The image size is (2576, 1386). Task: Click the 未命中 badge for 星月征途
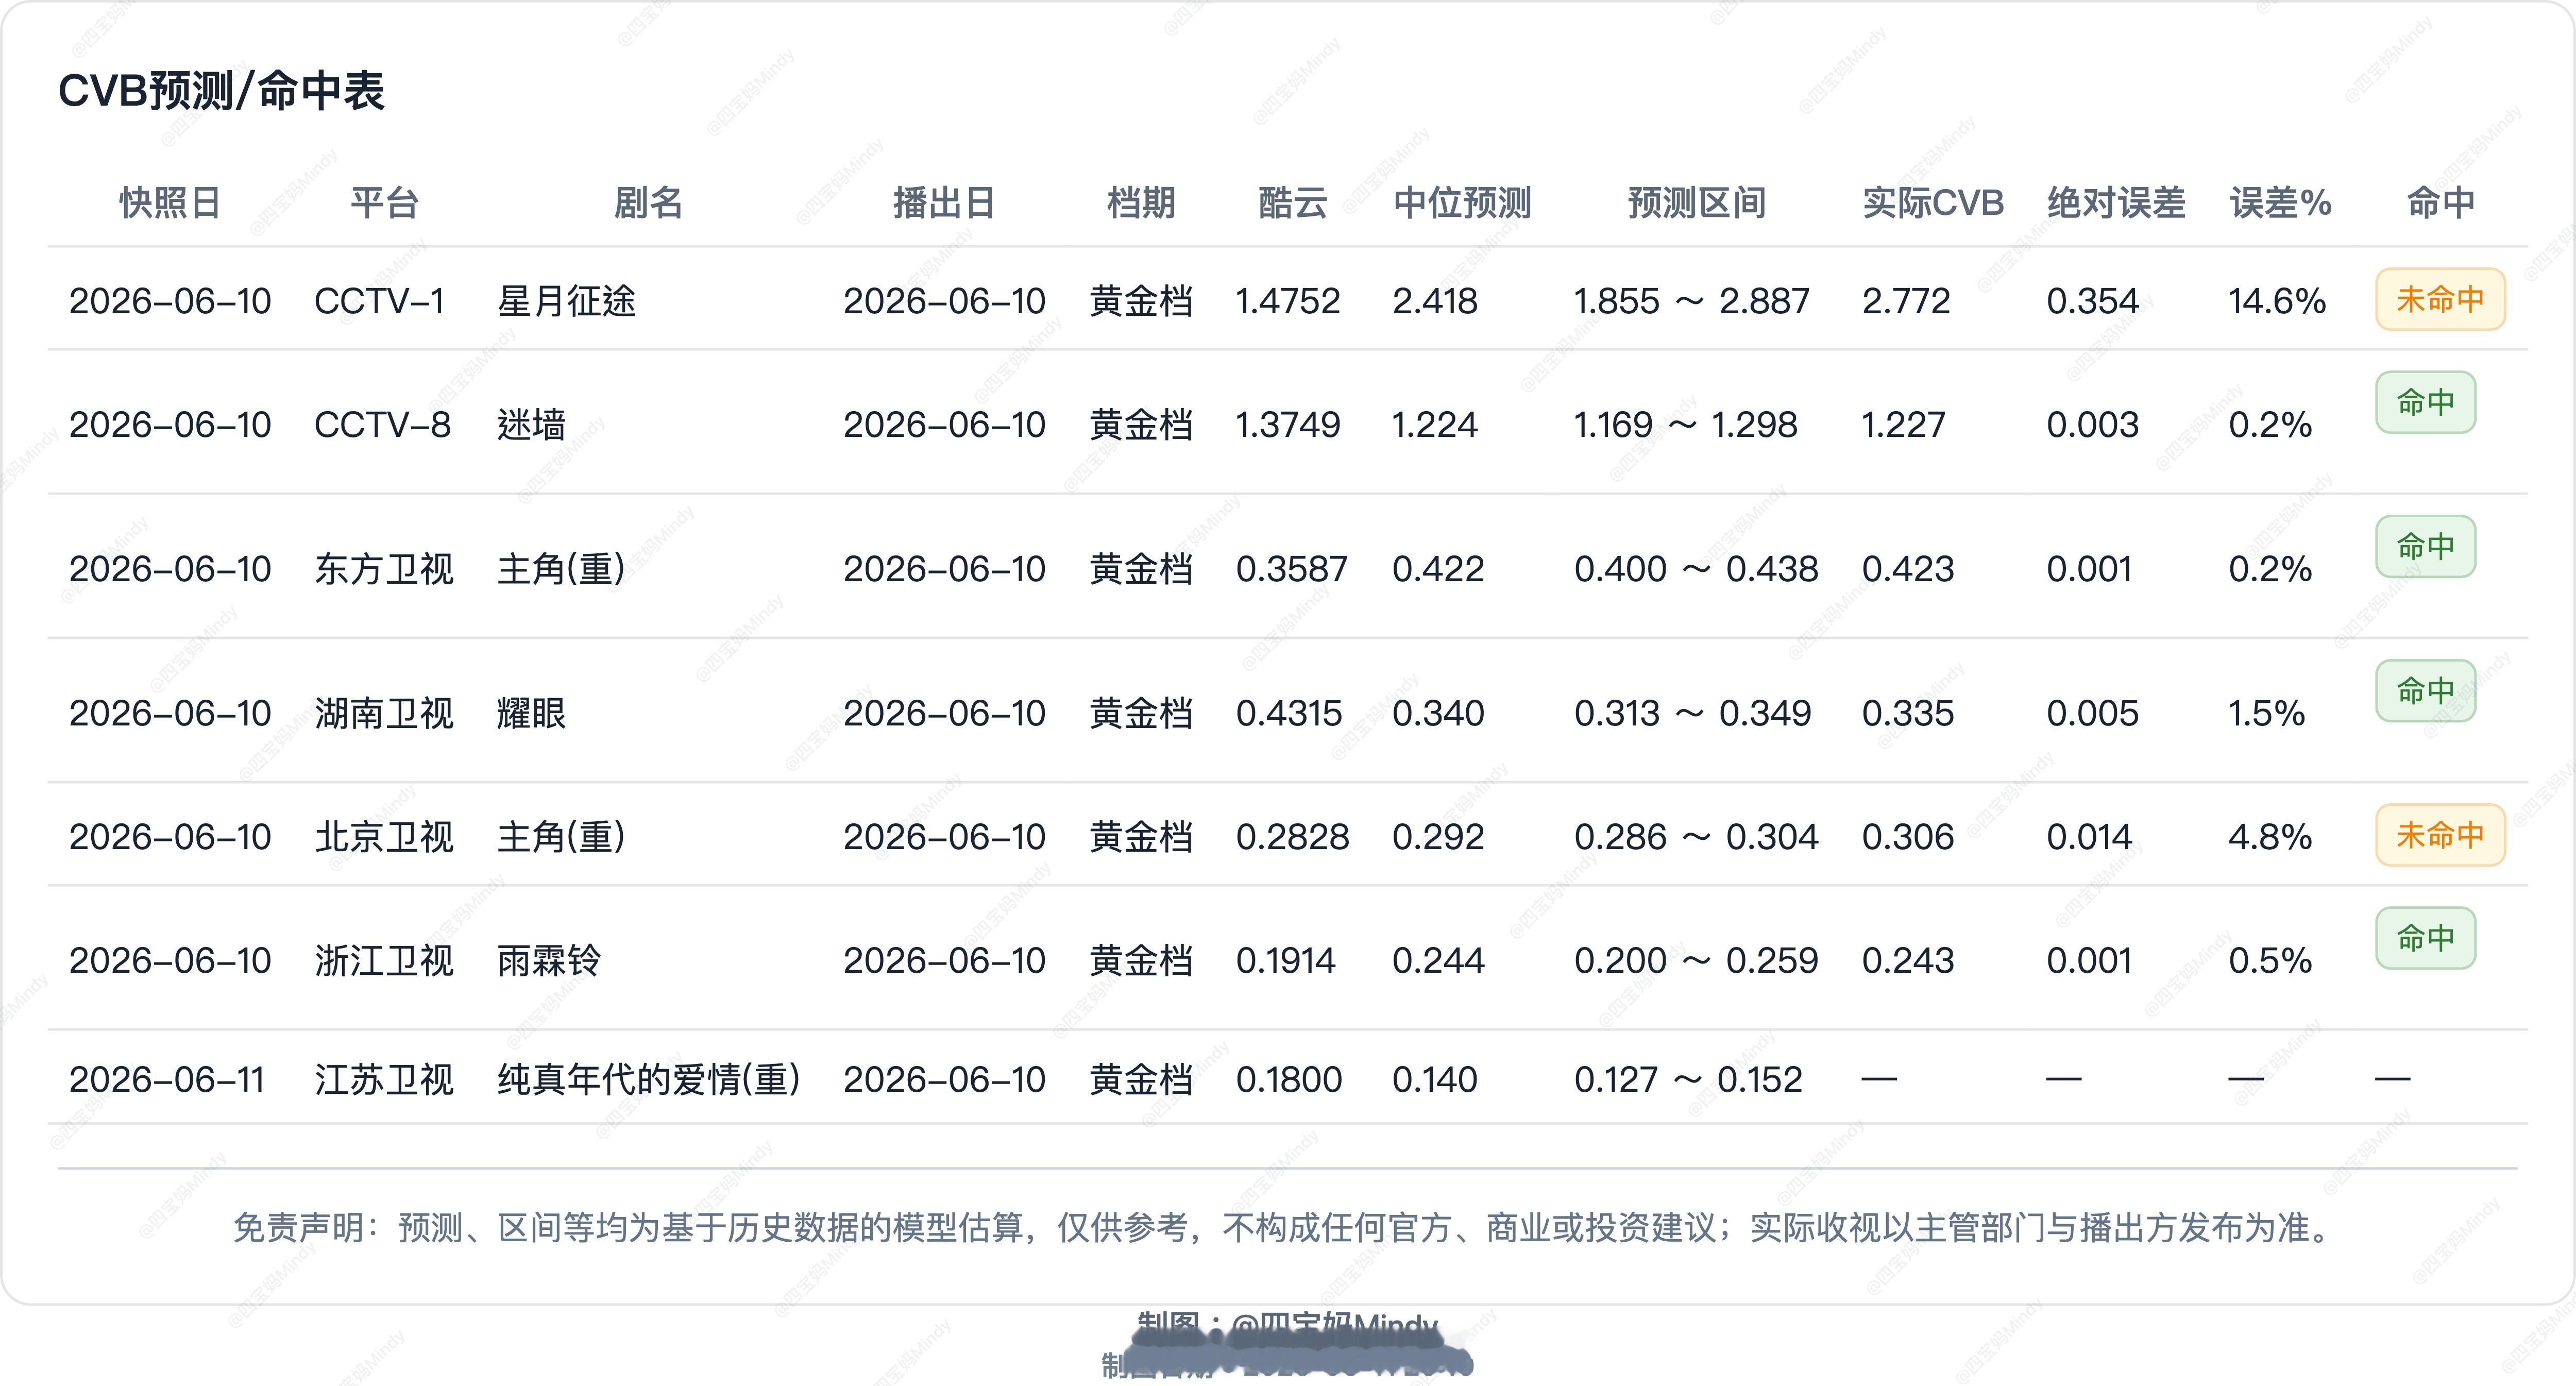(x=2440, y=299)
